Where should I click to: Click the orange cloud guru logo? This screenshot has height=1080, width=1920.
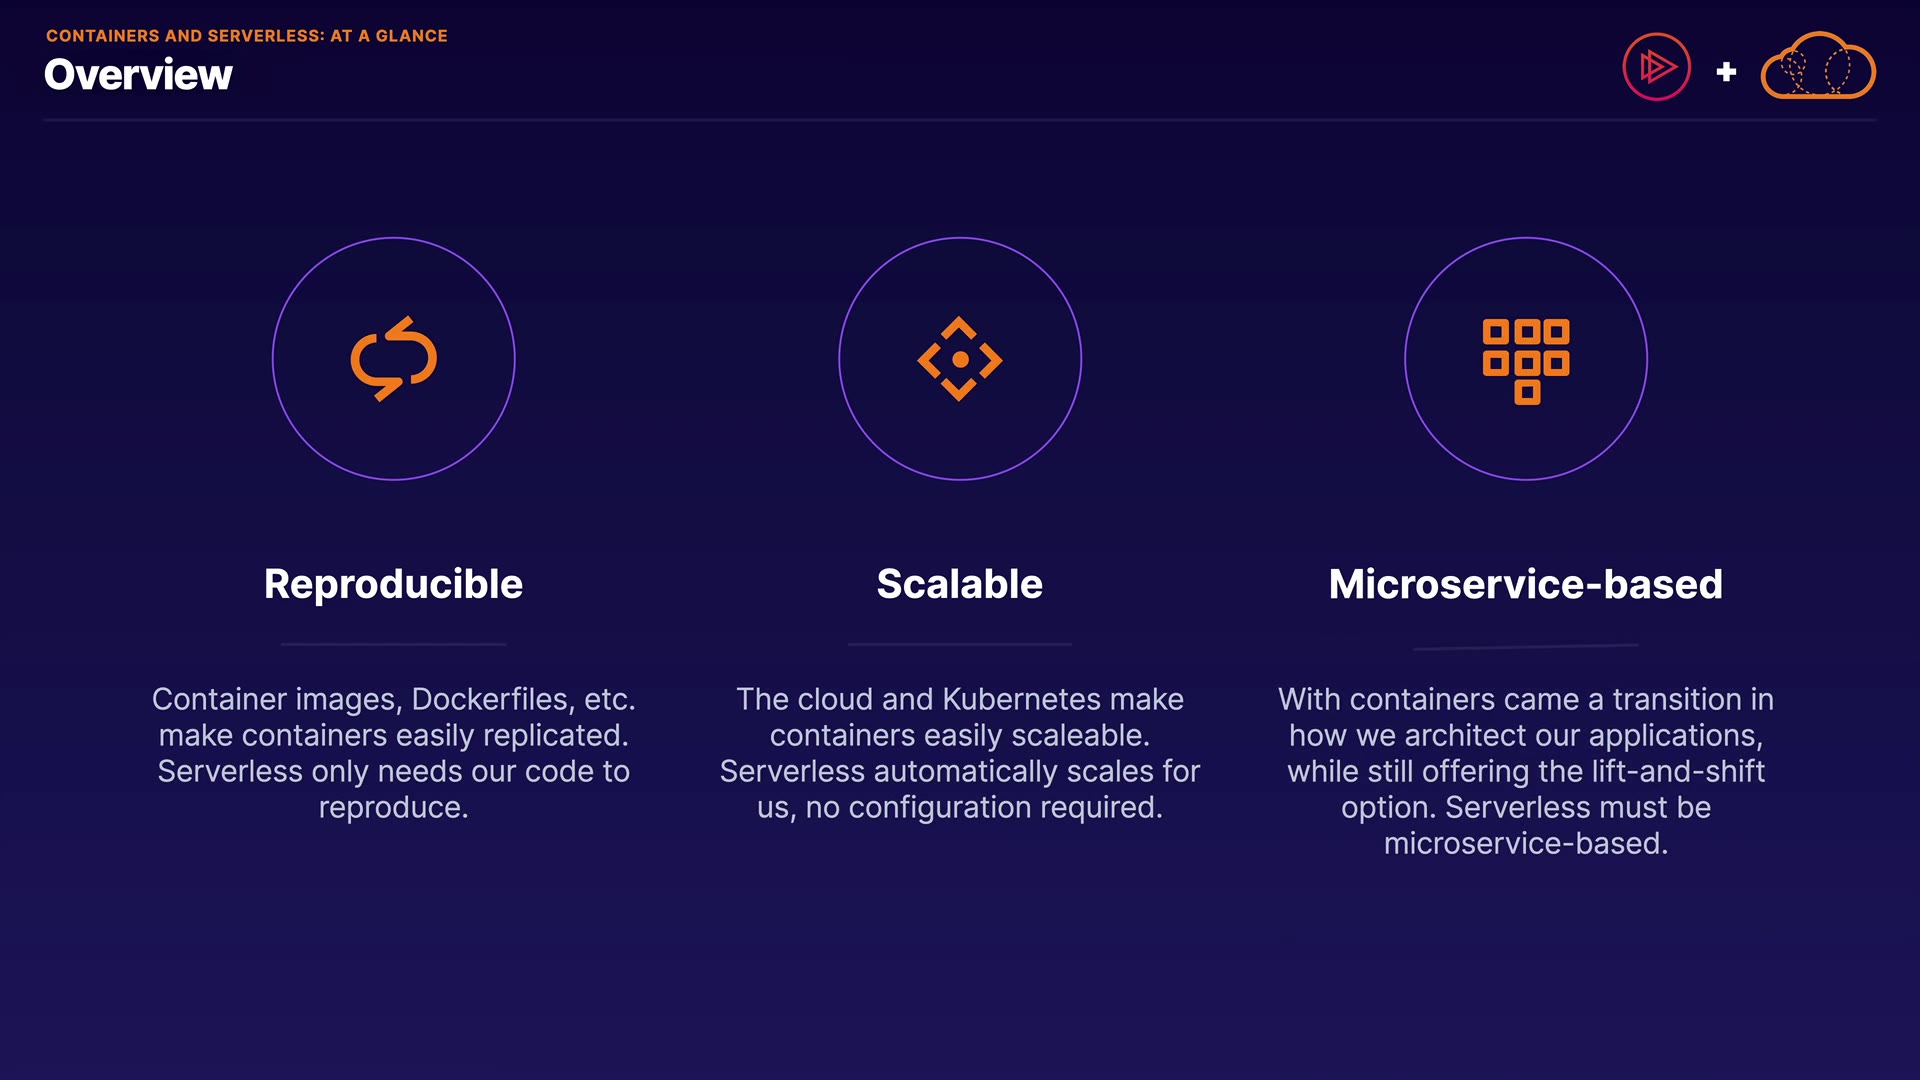click(1817, 67)
